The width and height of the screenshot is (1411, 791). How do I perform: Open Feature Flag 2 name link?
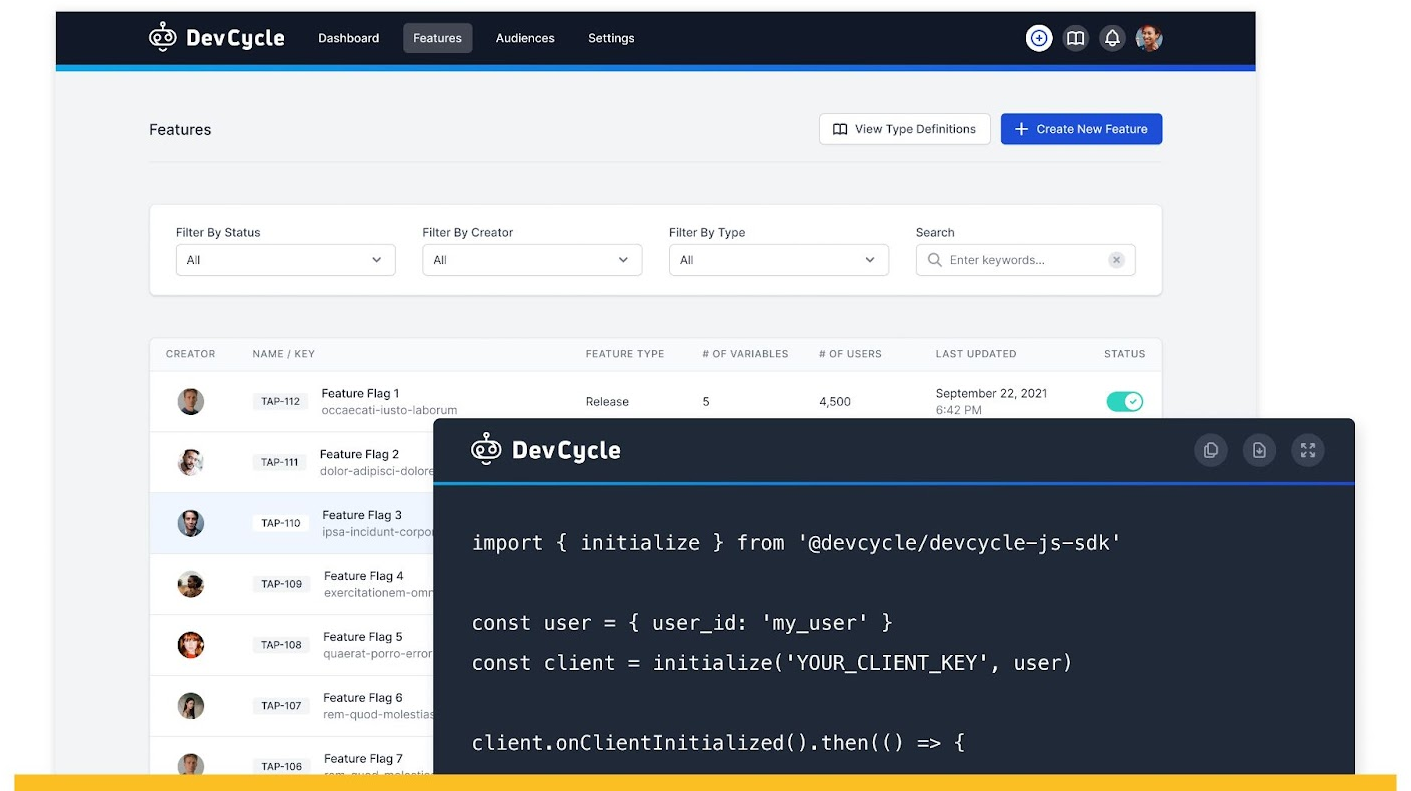(359, 454)
